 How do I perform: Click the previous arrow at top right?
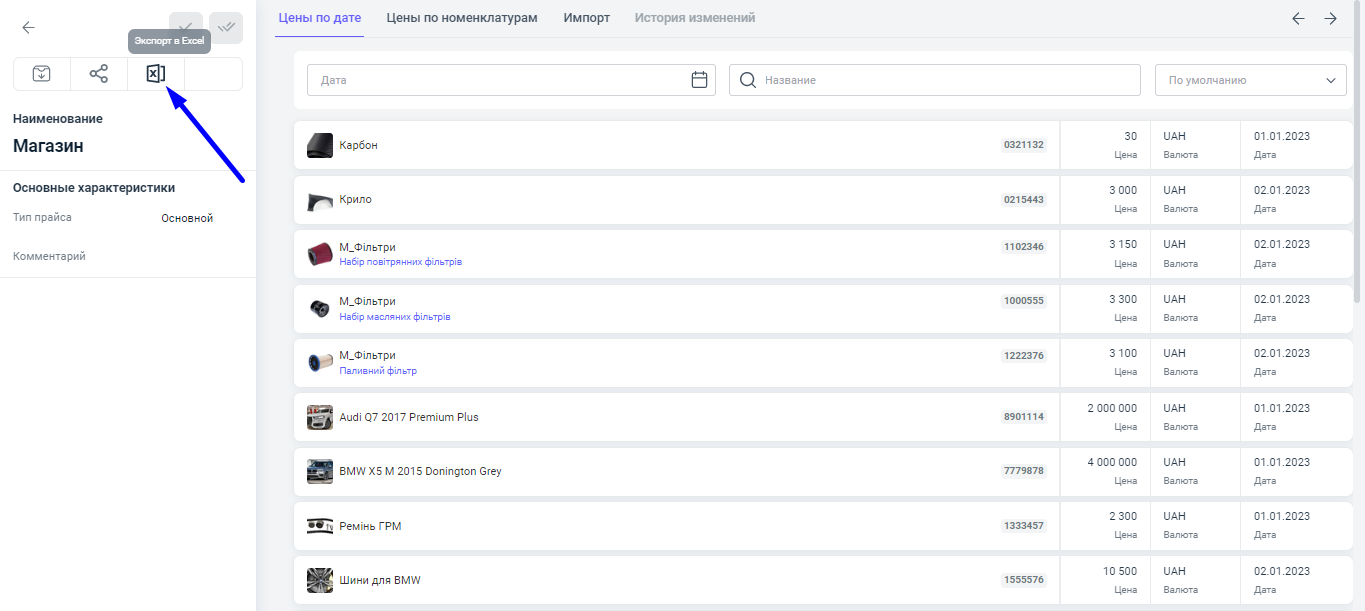1298,18
